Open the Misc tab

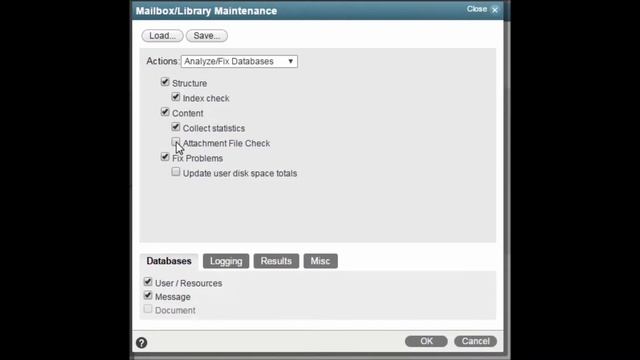(320, 261)
